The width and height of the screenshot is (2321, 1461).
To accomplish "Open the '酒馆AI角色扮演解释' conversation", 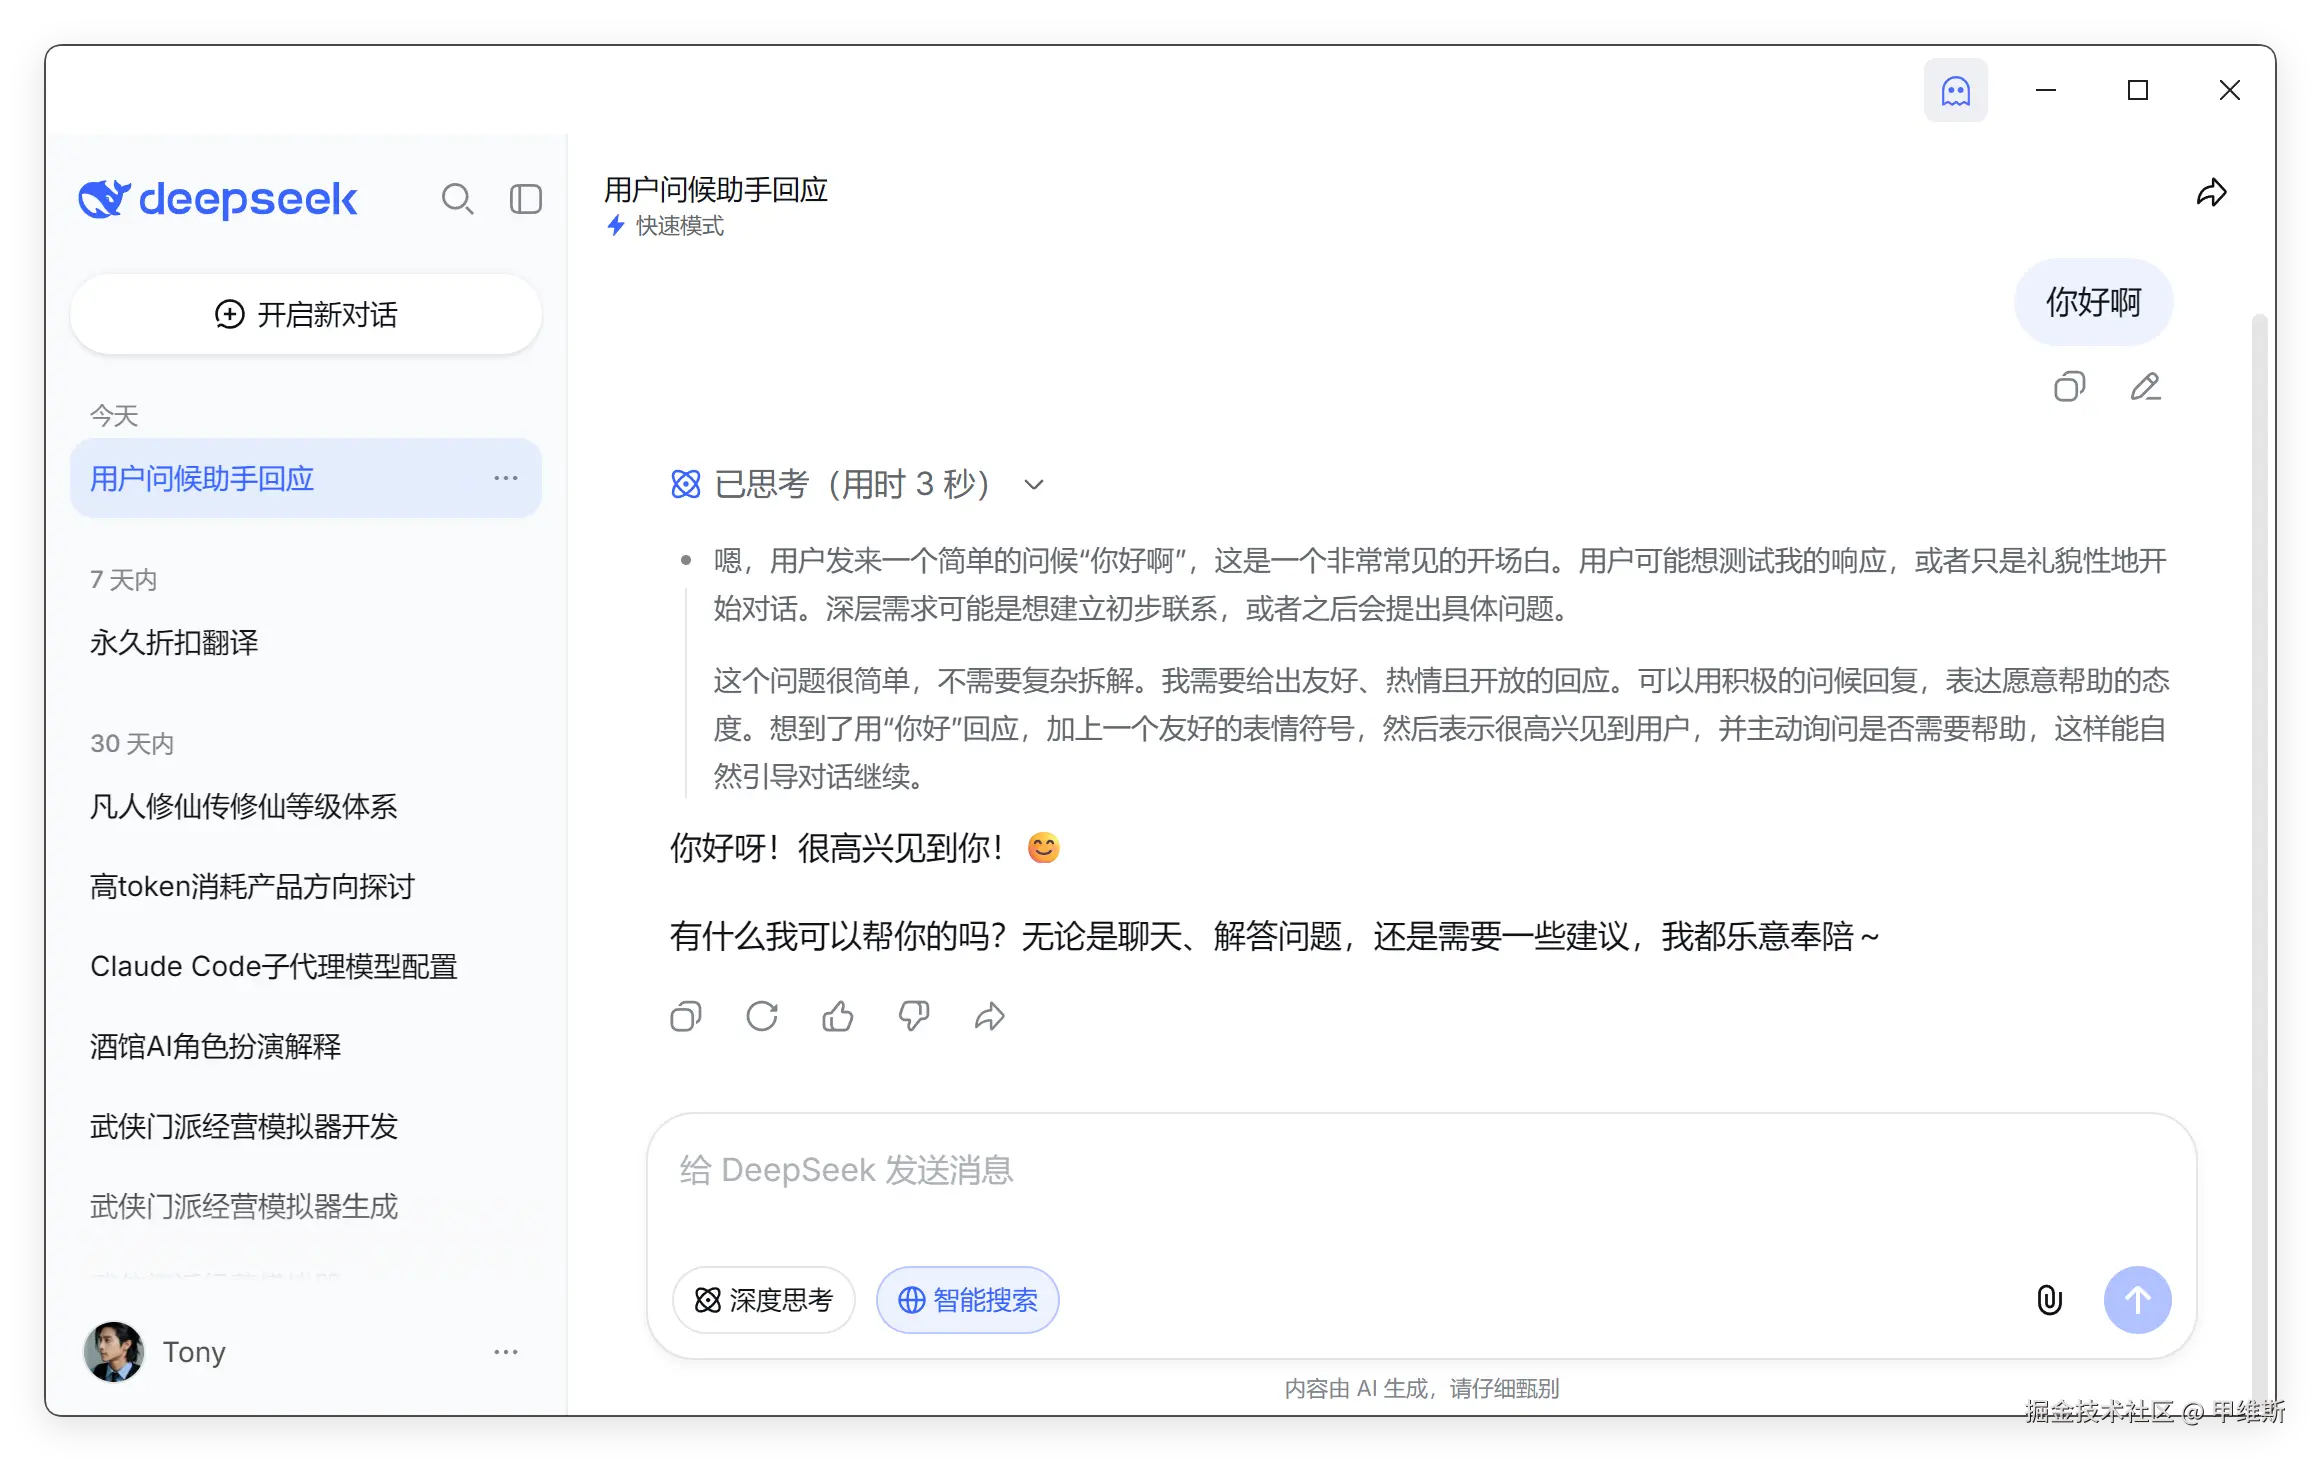I will tap(306, 1046).
